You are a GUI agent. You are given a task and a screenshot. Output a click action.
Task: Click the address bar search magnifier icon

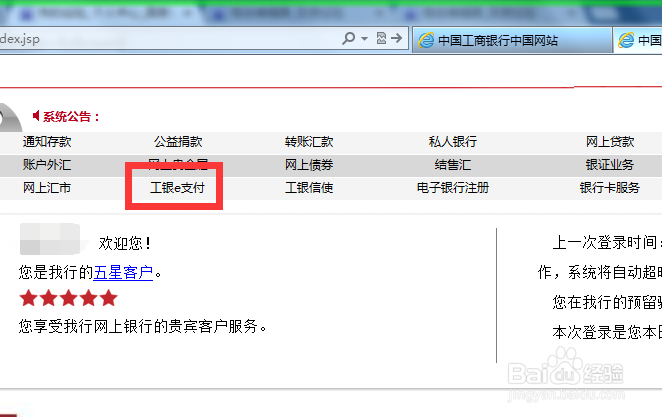click(349, 38)
